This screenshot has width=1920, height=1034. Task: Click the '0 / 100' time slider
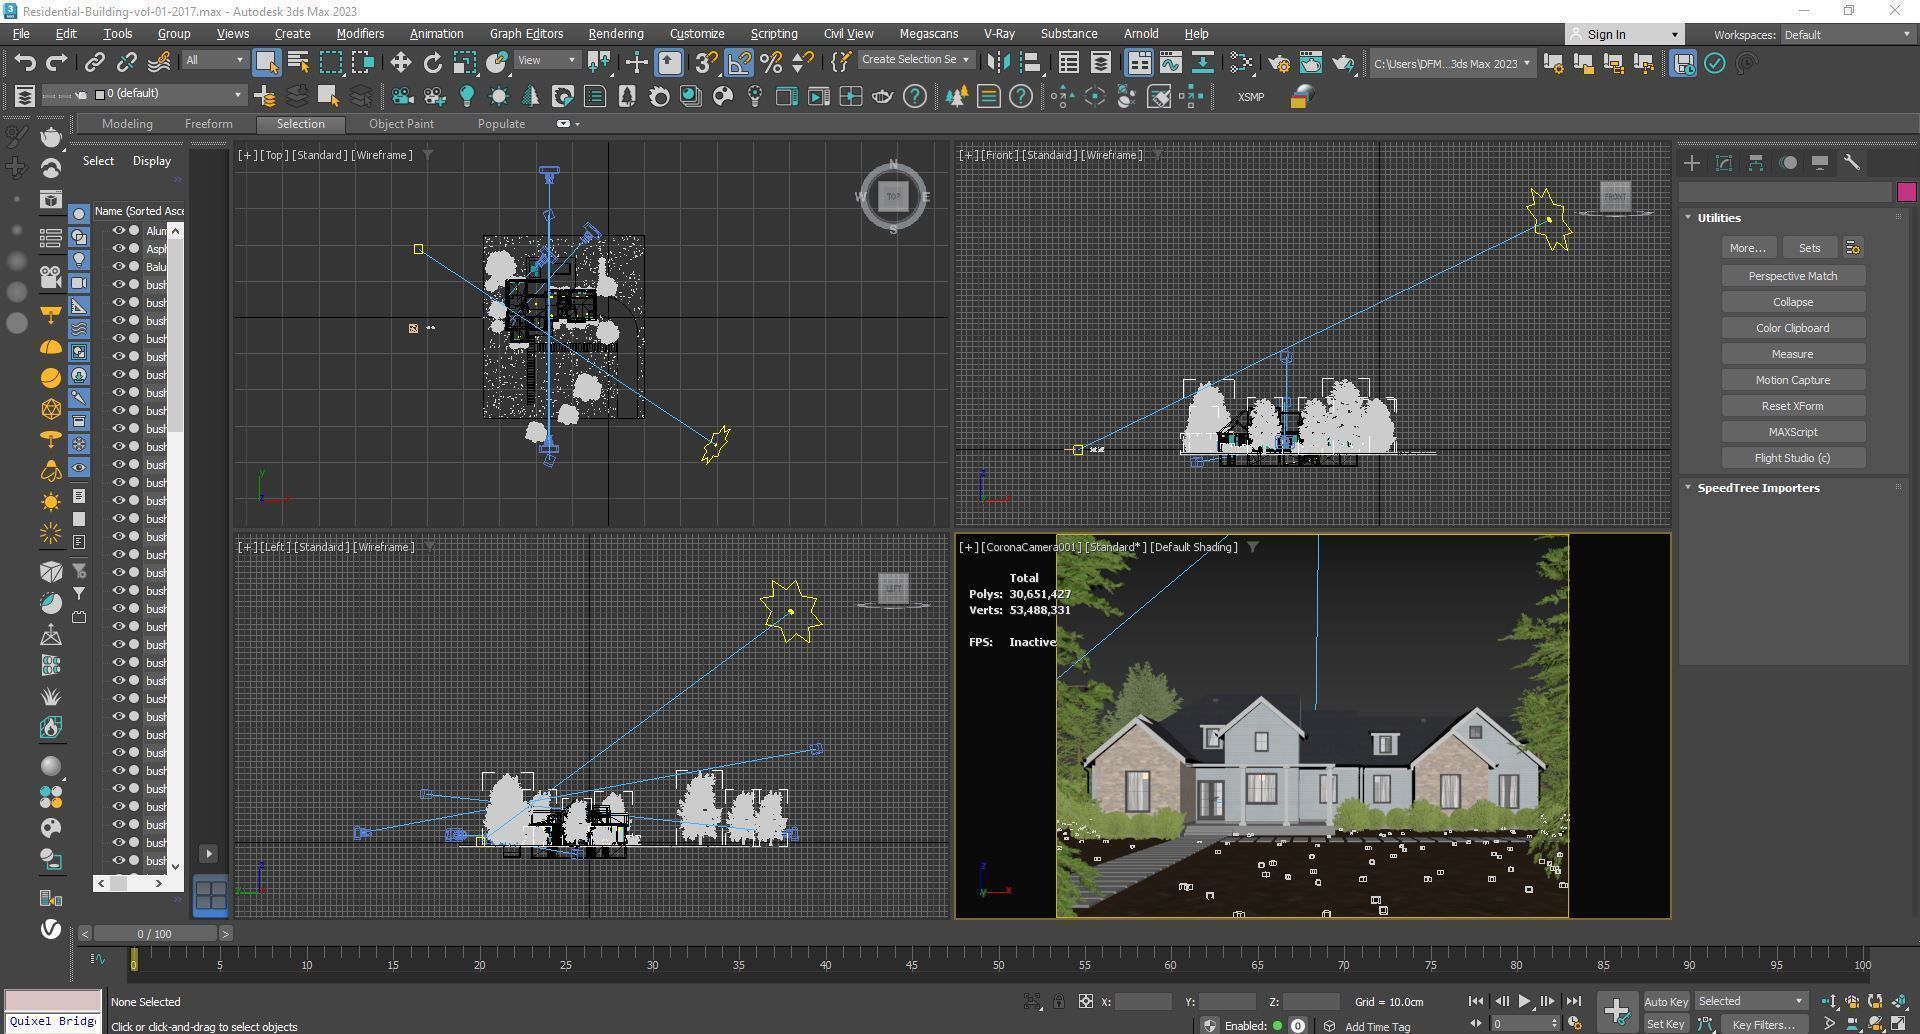tap(154, 934)
